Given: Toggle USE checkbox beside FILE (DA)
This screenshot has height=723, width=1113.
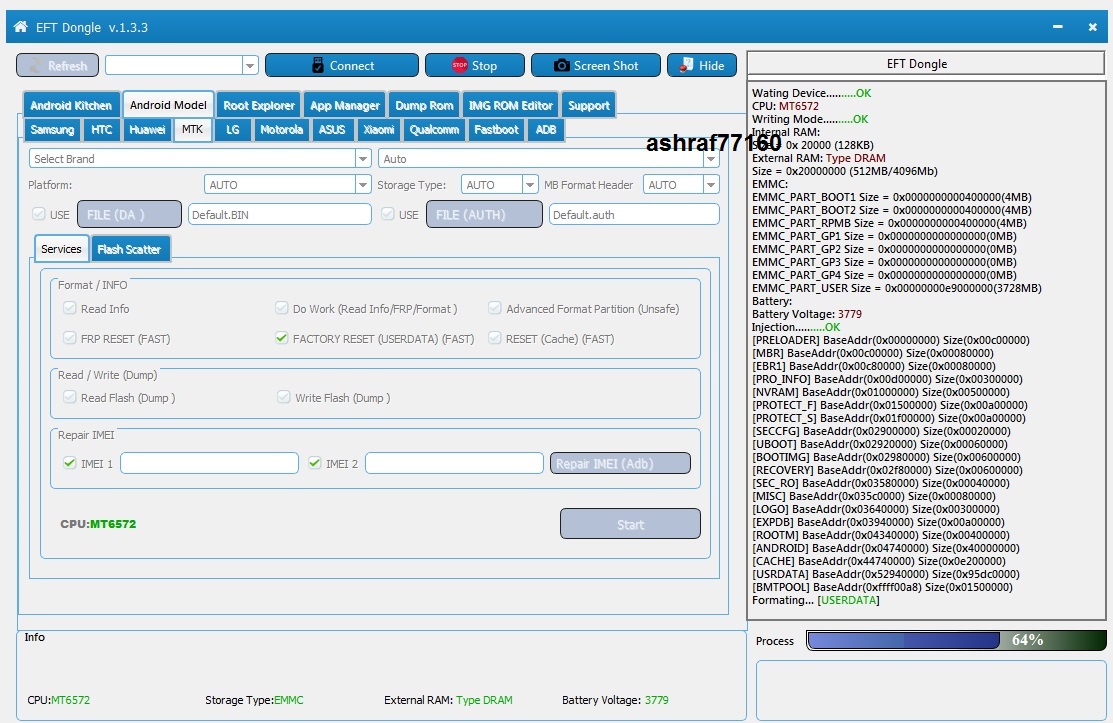Looking at the screenshot, I should click(x=38, y=214).
